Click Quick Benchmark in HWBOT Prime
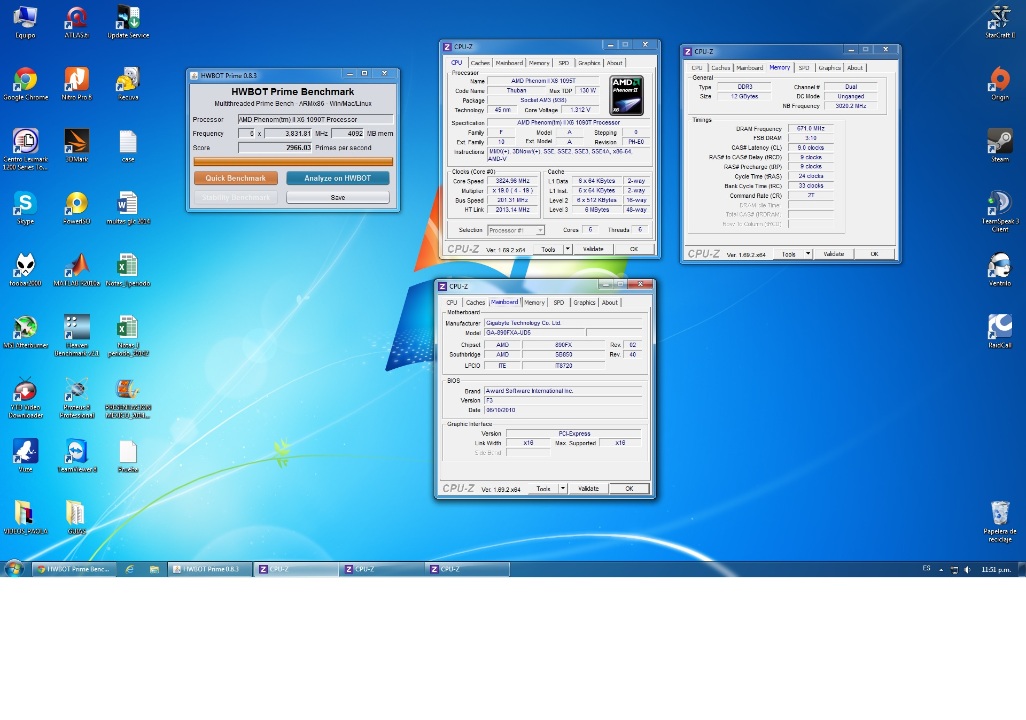This screenshot has width=1026, height=720. (x=236, y=178)
